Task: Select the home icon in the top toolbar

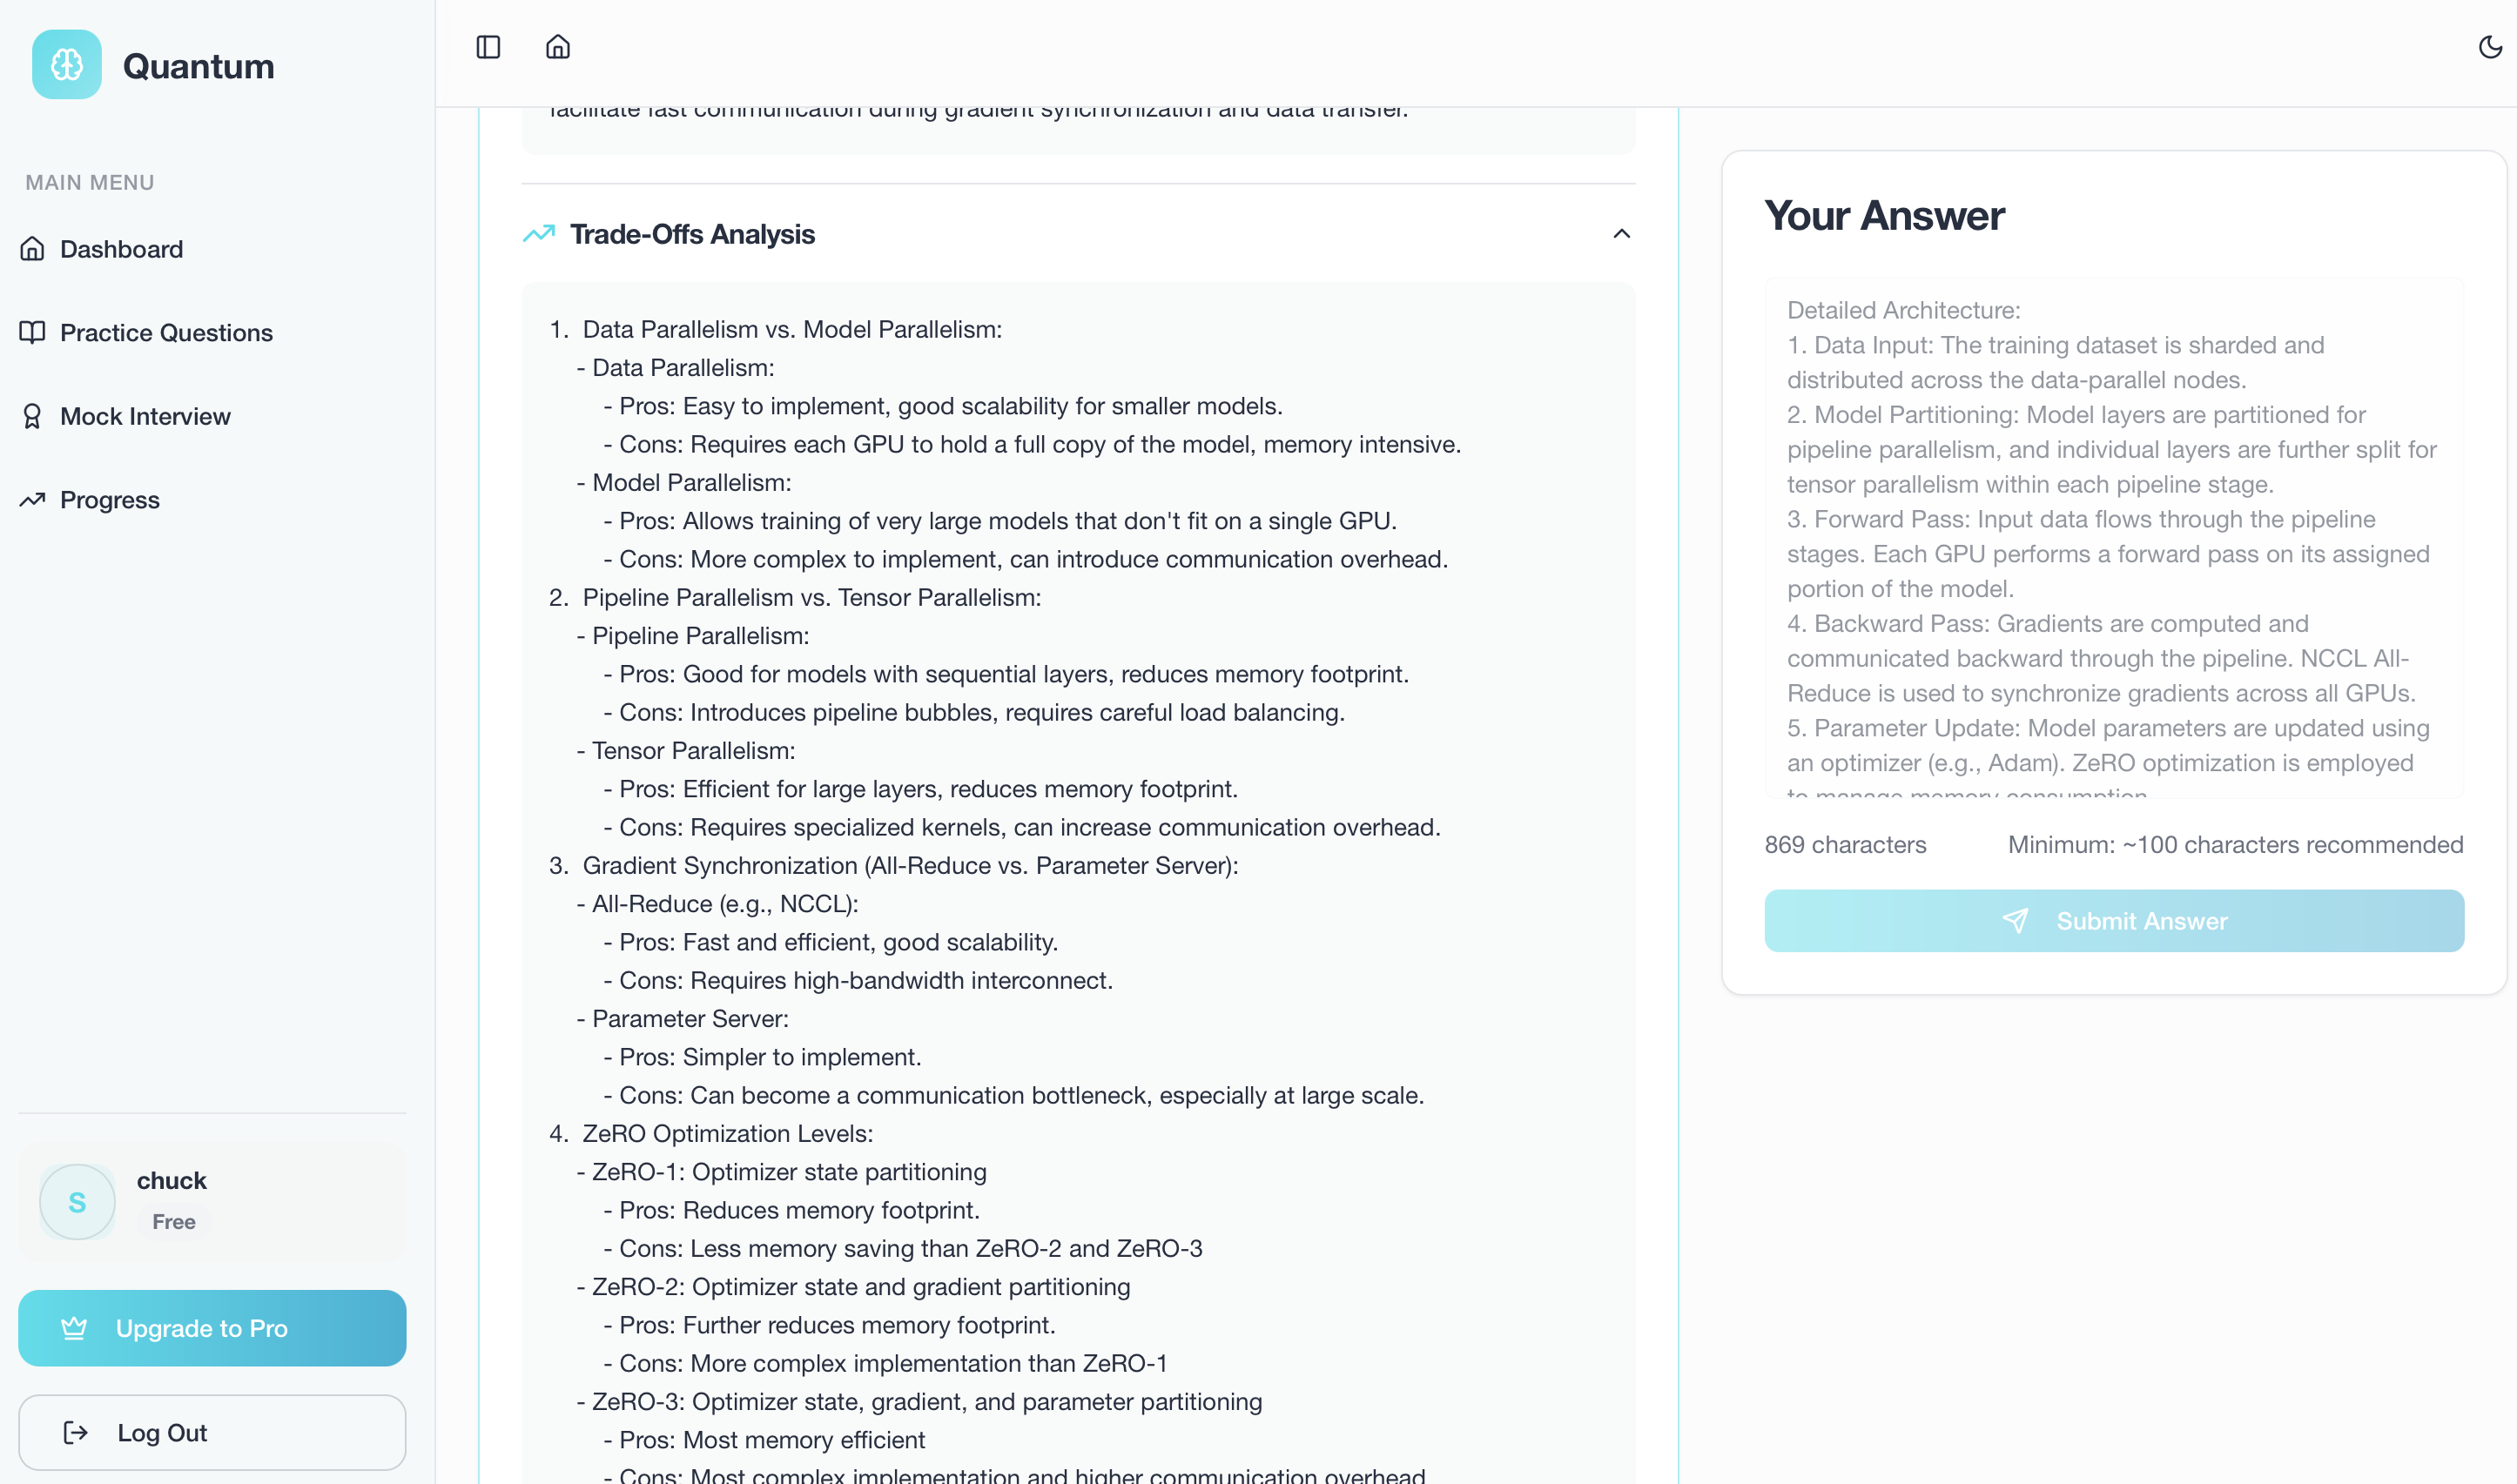Action: point(558,46)
